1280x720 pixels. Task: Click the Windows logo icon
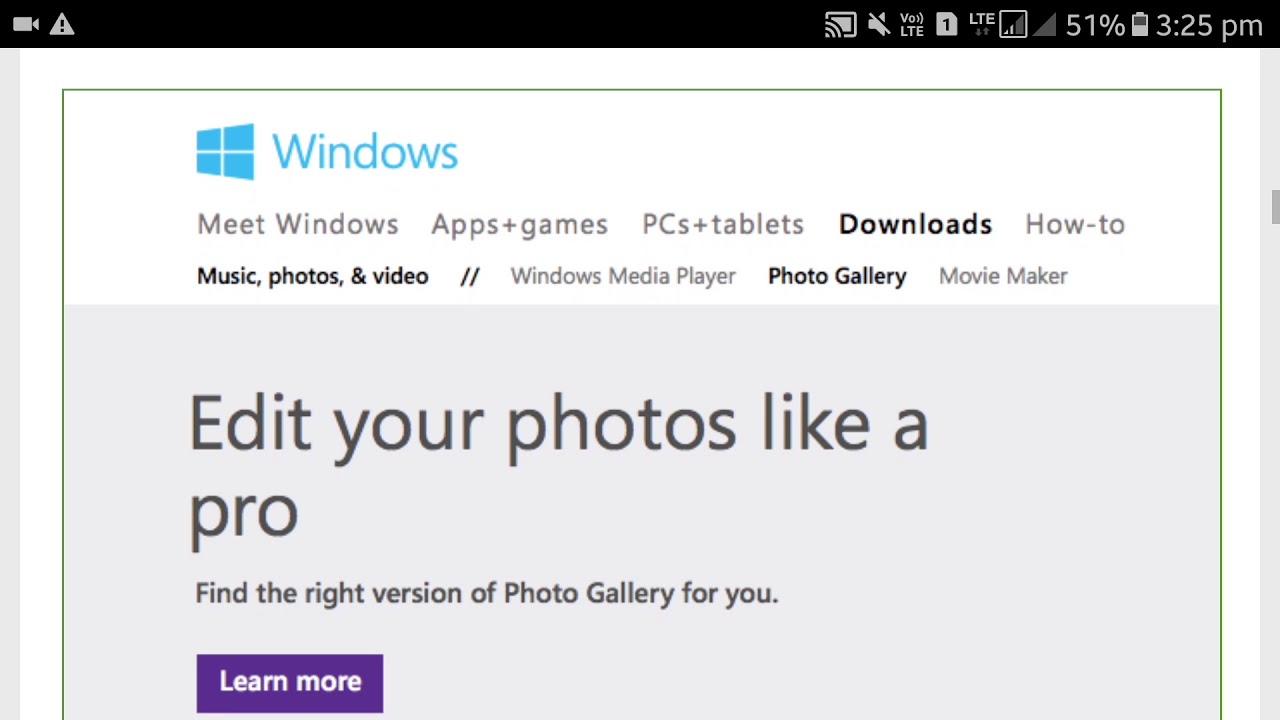click(225, 152)
